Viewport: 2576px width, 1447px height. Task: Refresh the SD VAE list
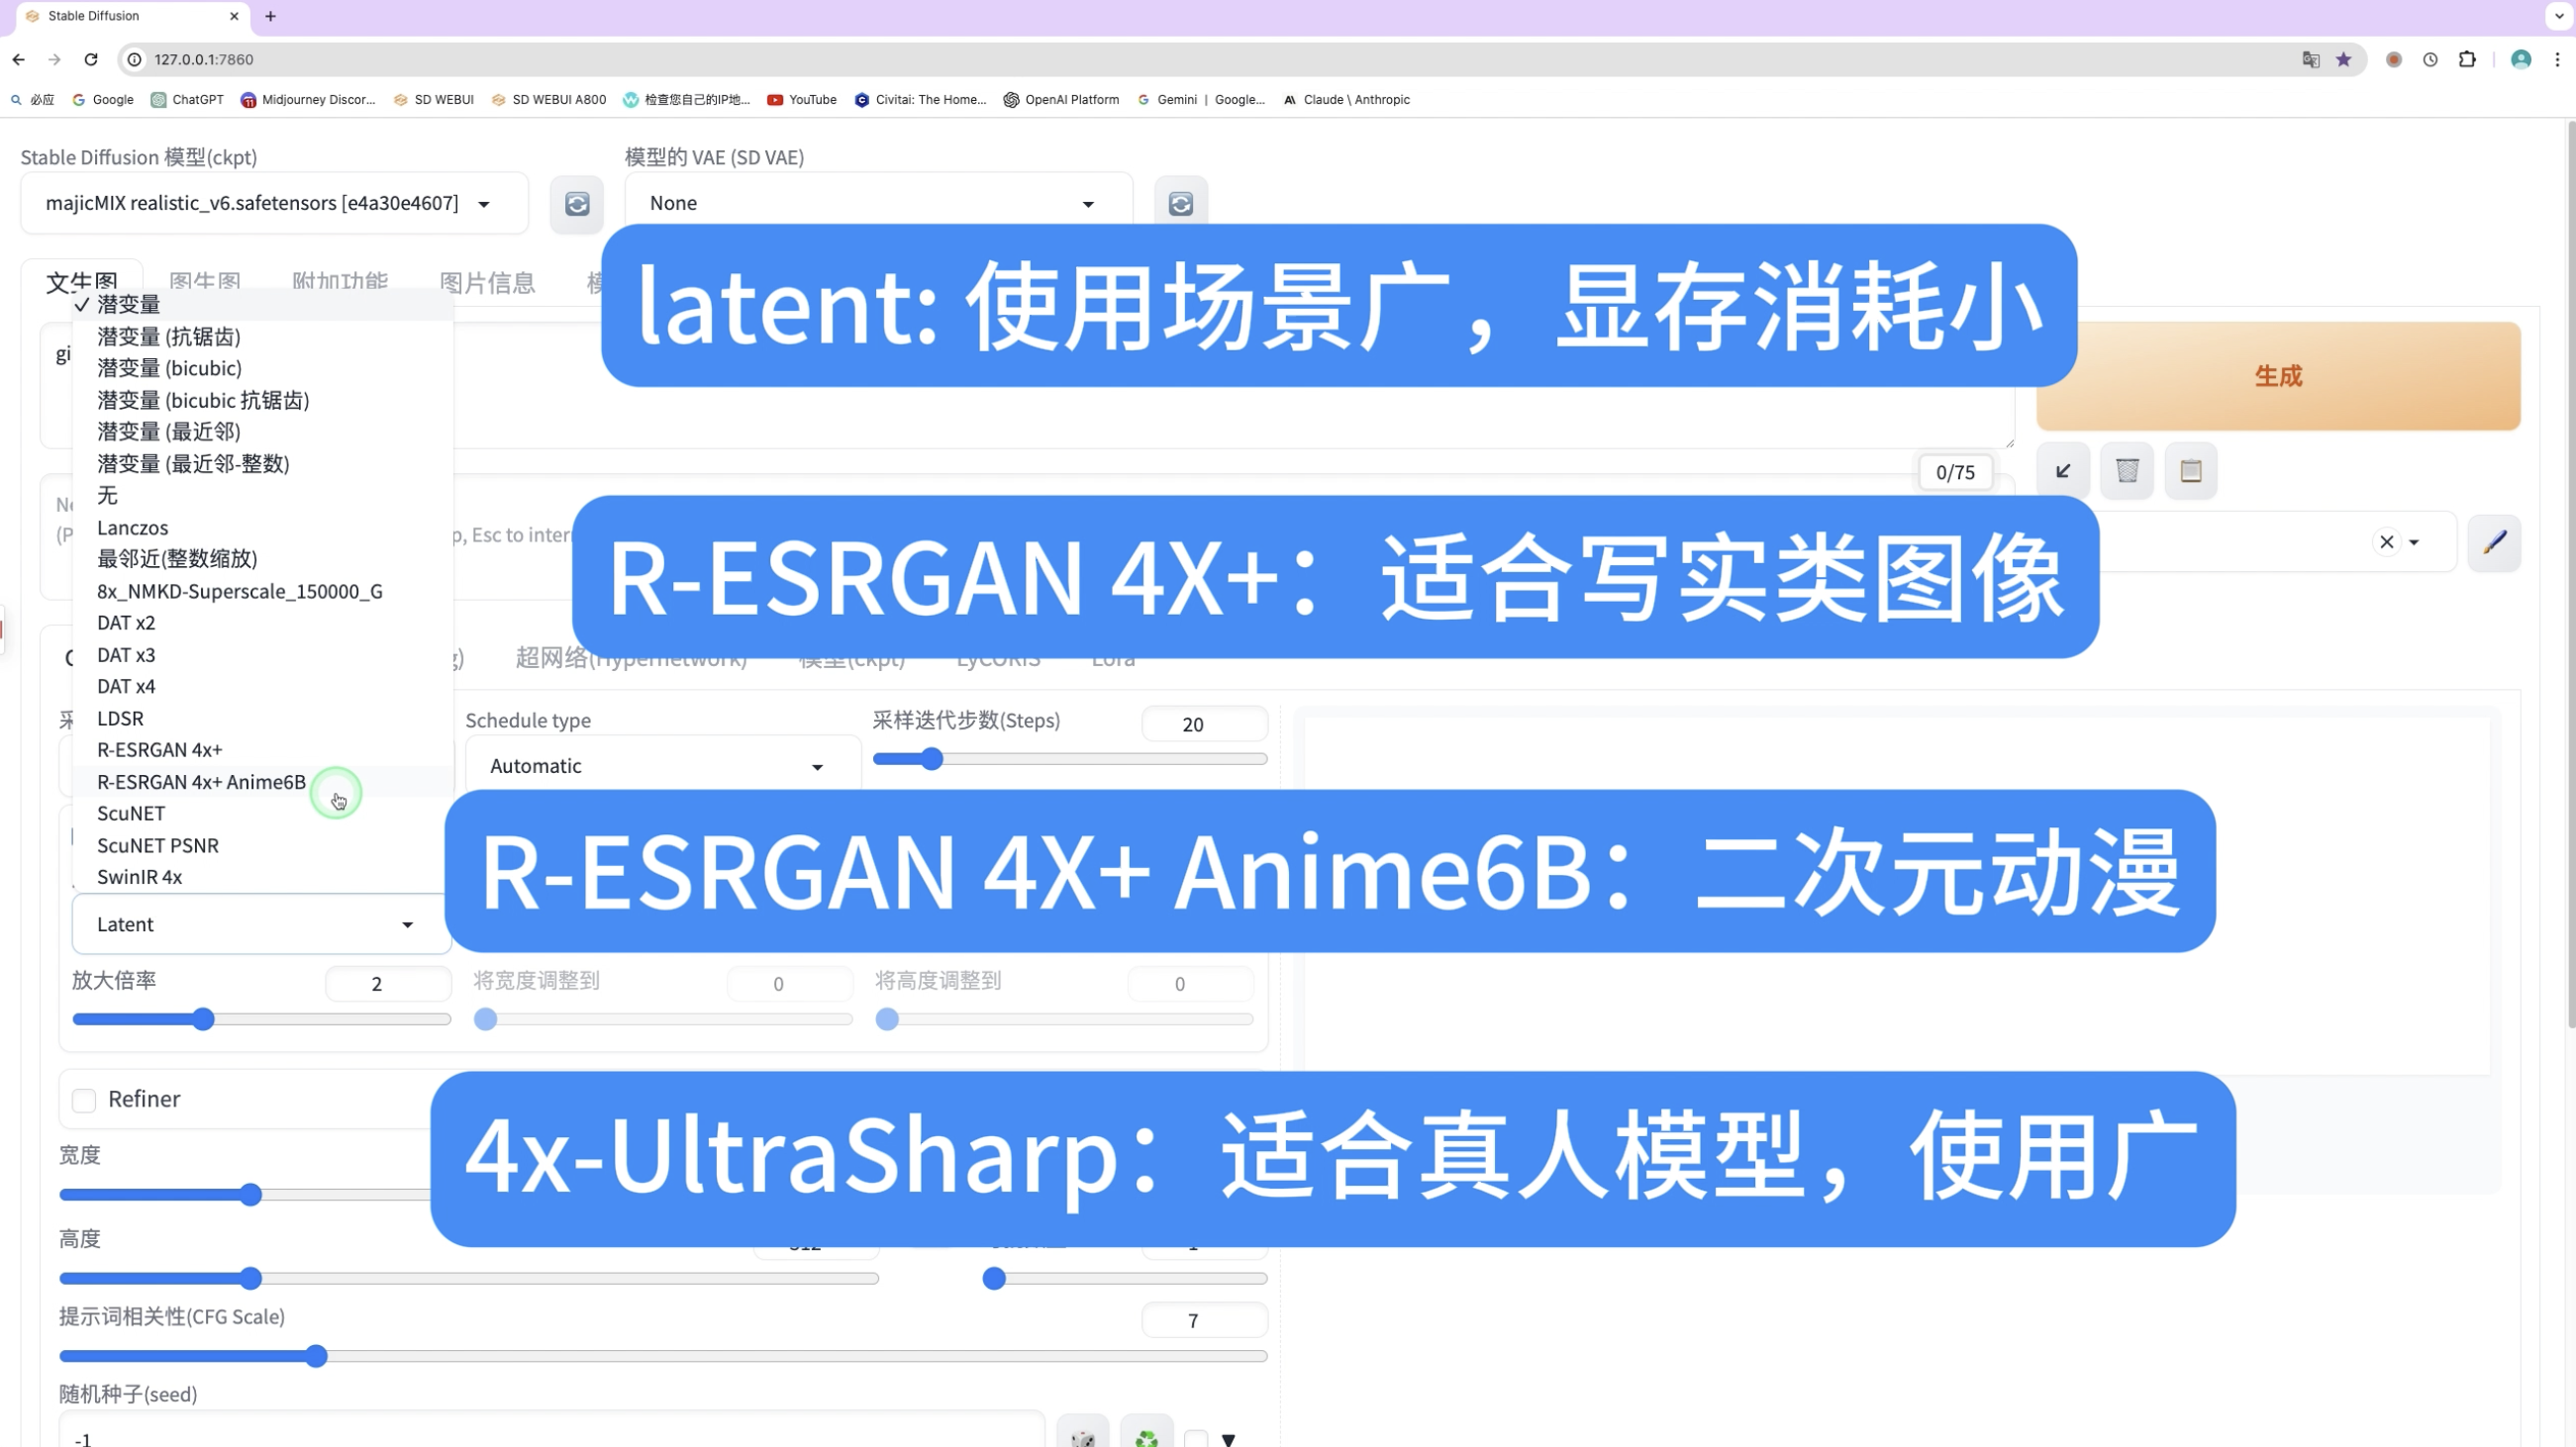pyautogui.click(x=1180, y=204)
